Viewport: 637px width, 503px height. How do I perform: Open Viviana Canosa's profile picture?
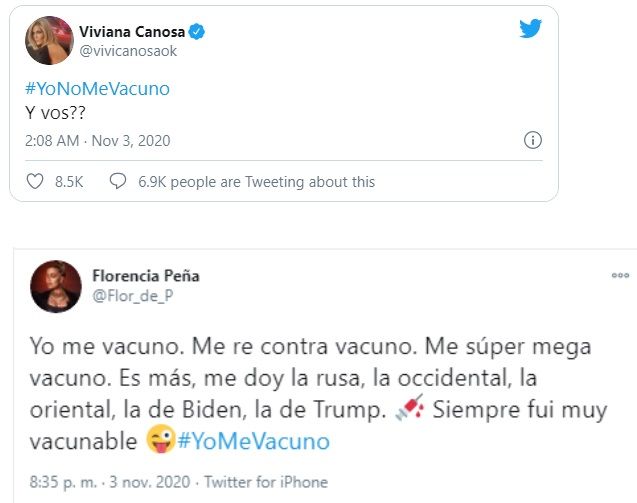[48, 41]
